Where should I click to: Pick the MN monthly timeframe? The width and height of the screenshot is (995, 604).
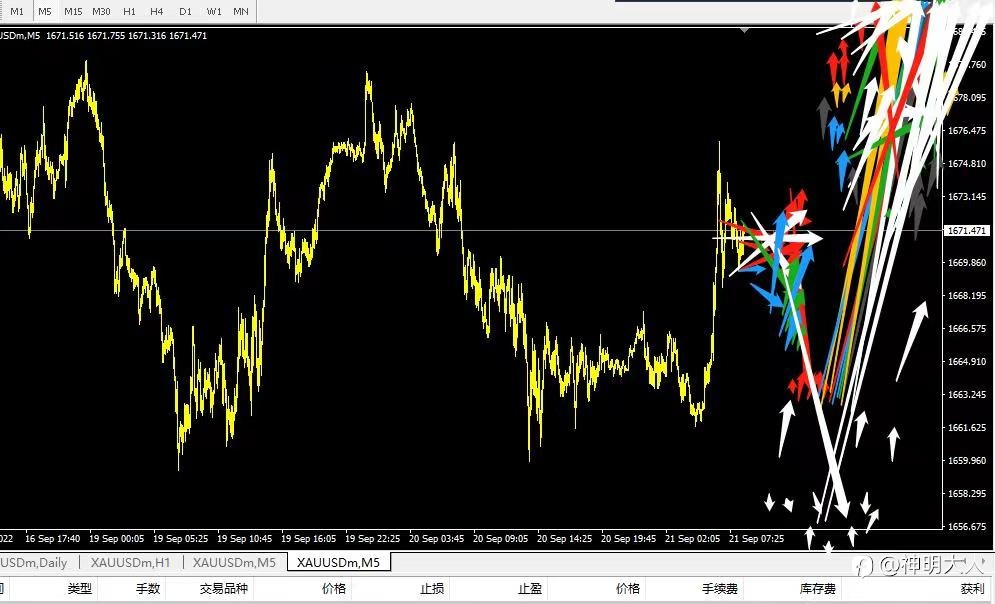click(241, 11)
